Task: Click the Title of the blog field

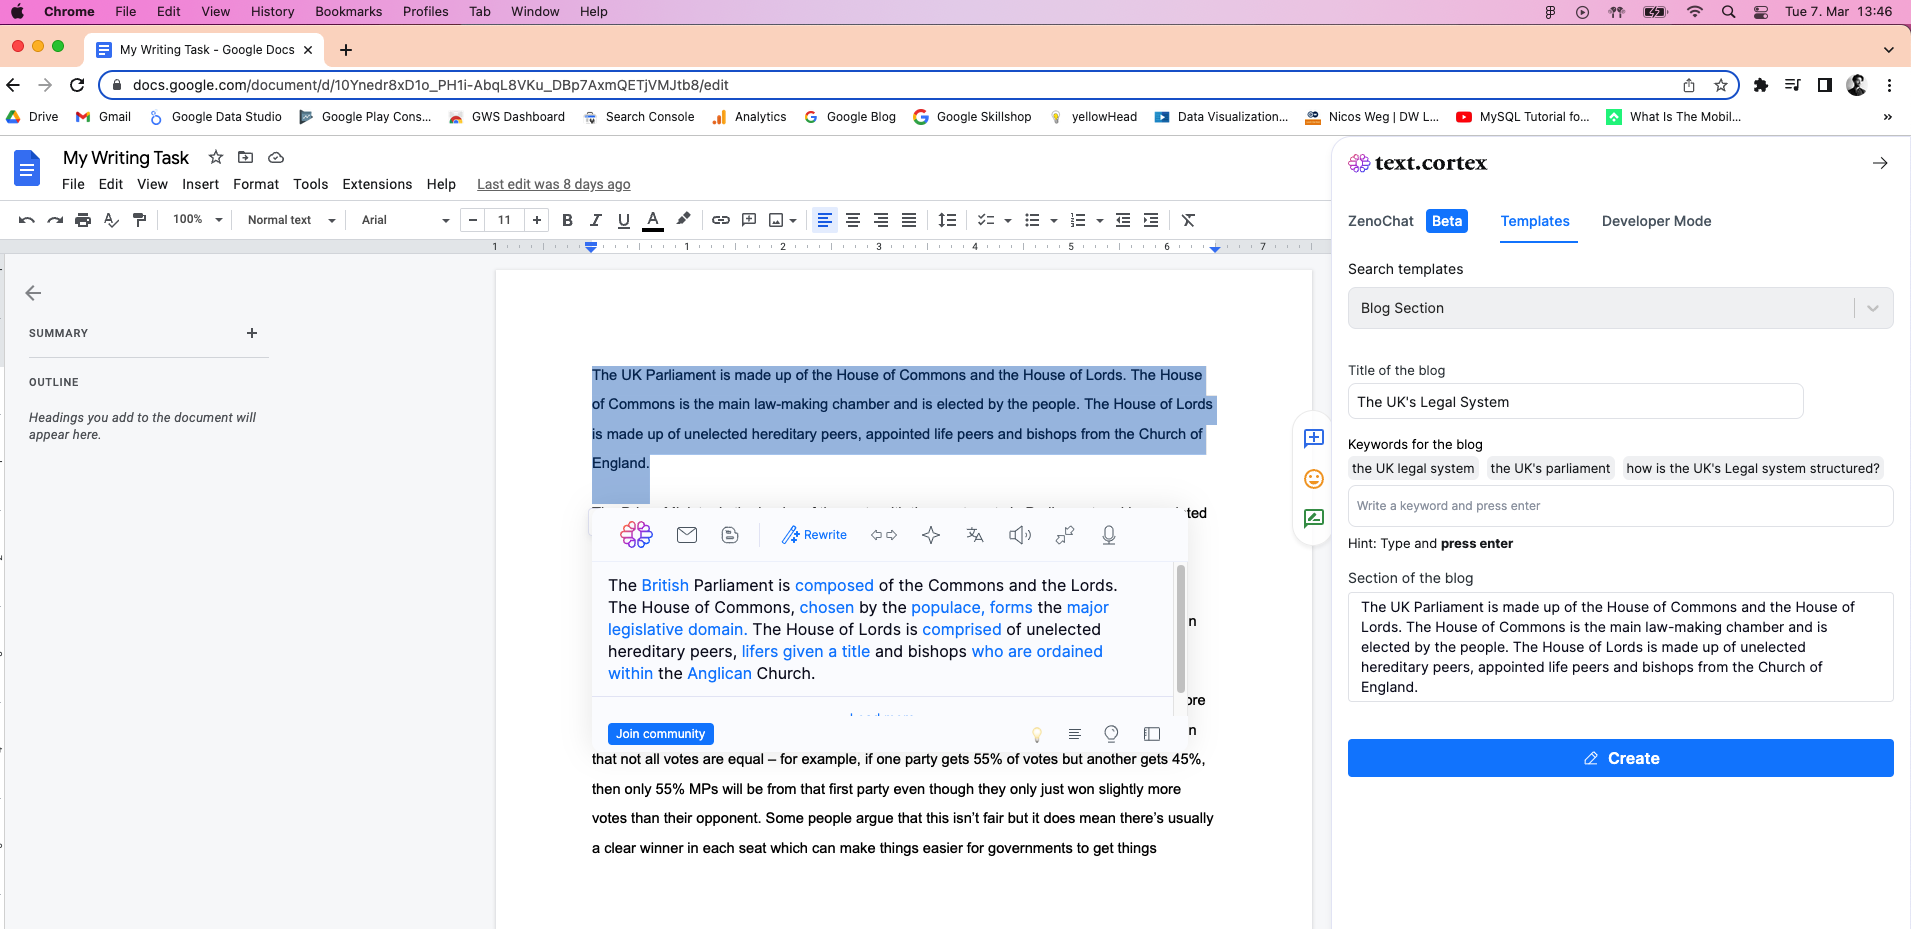Action: [x=1575, y=402]
